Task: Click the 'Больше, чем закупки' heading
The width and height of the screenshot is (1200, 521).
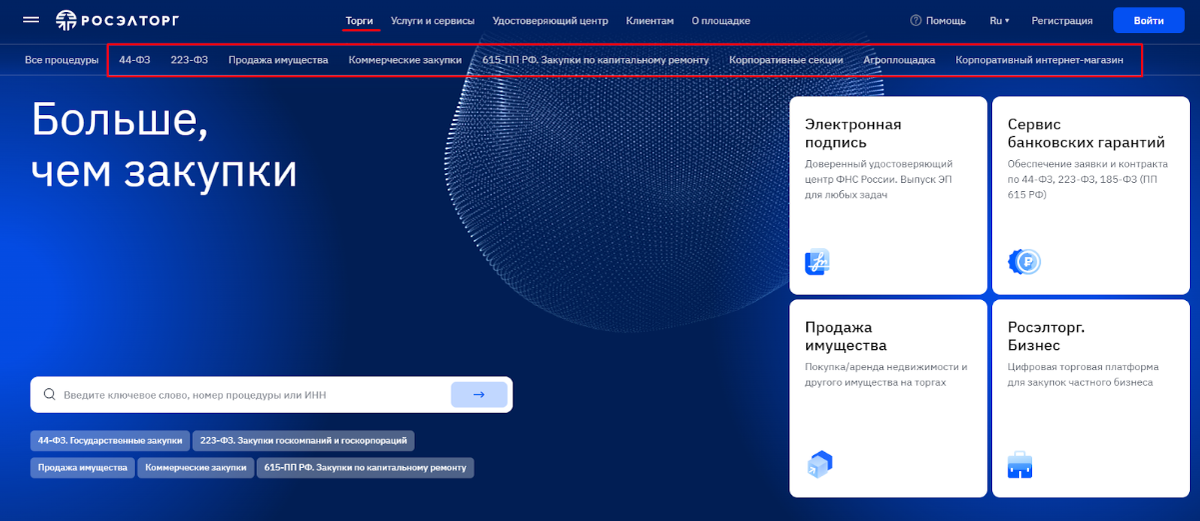Action: click(164, 145)
